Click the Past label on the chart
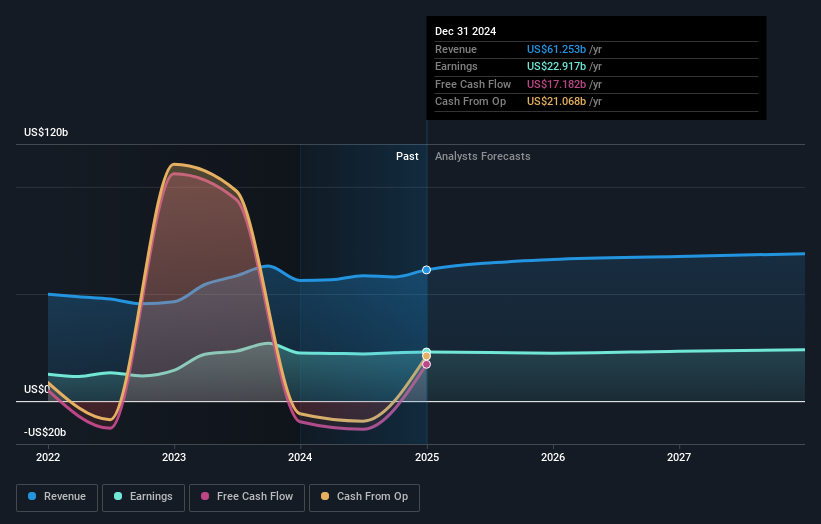This screenshot has height=524, width=821. (x=407, y=157)
